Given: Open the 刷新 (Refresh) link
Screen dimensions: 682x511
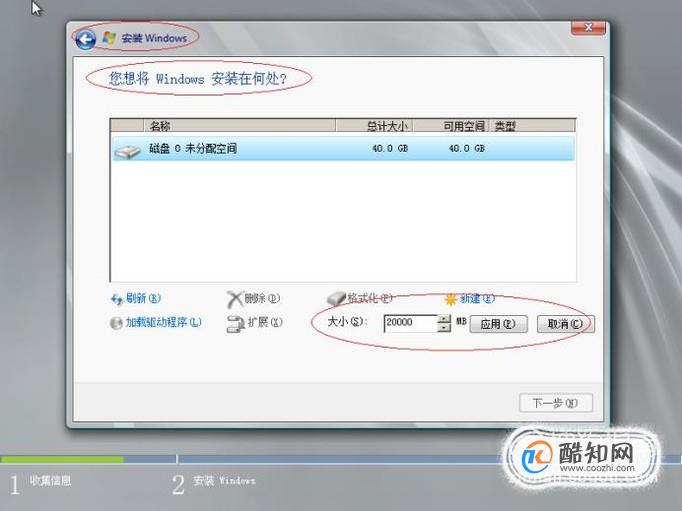Looking at the screenshot, I should [x=143, y=298].
